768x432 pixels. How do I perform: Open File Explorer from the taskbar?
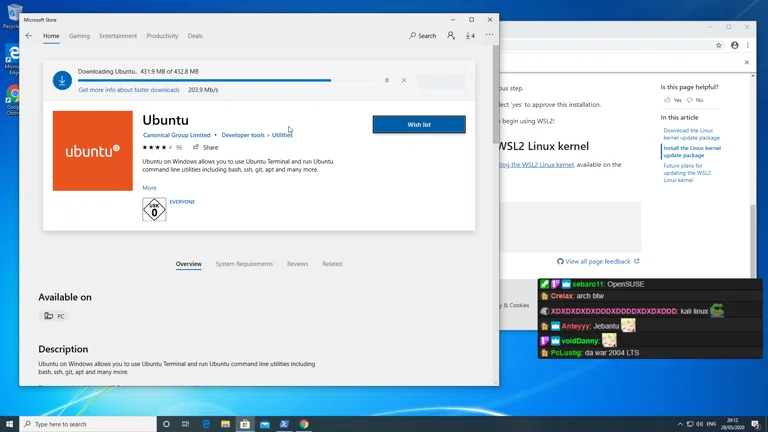225,424
